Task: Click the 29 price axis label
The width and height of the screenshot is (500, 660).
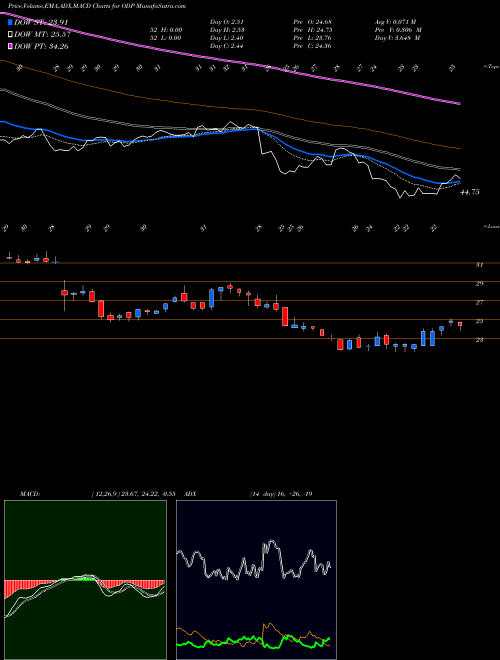Action: [479, 284]
